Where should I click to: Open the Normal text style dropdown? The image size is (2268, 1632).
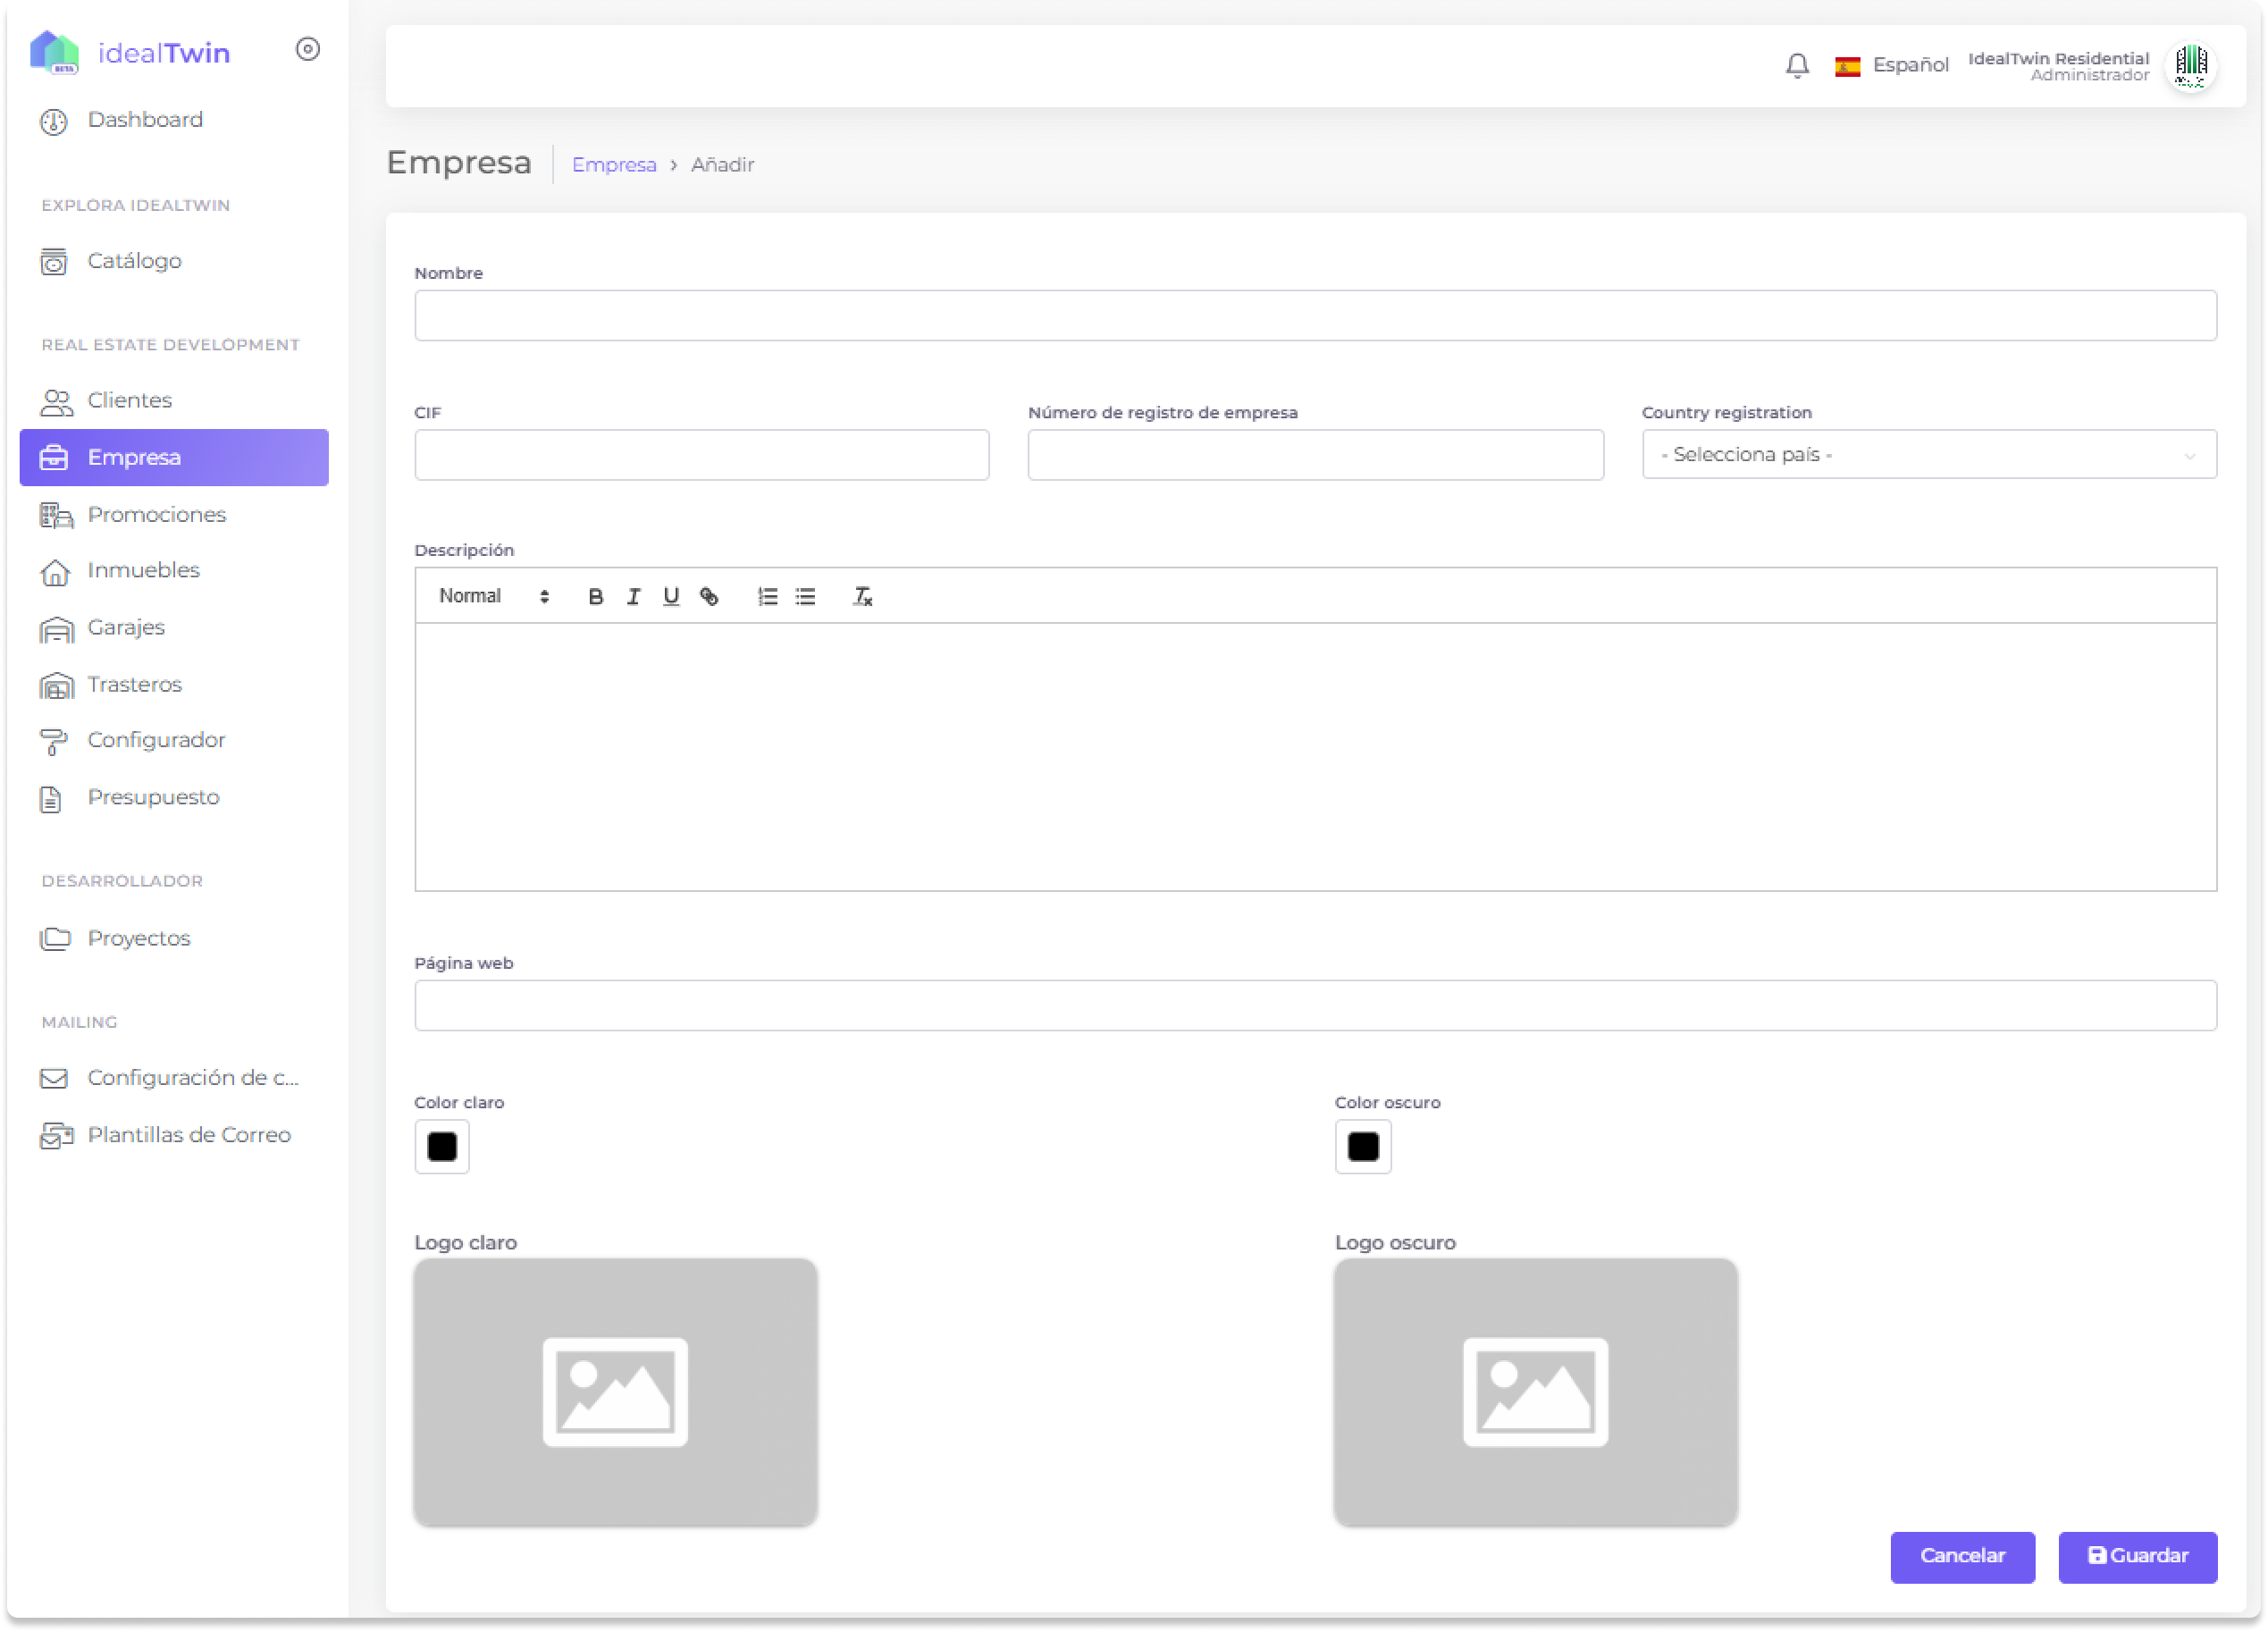494,597
